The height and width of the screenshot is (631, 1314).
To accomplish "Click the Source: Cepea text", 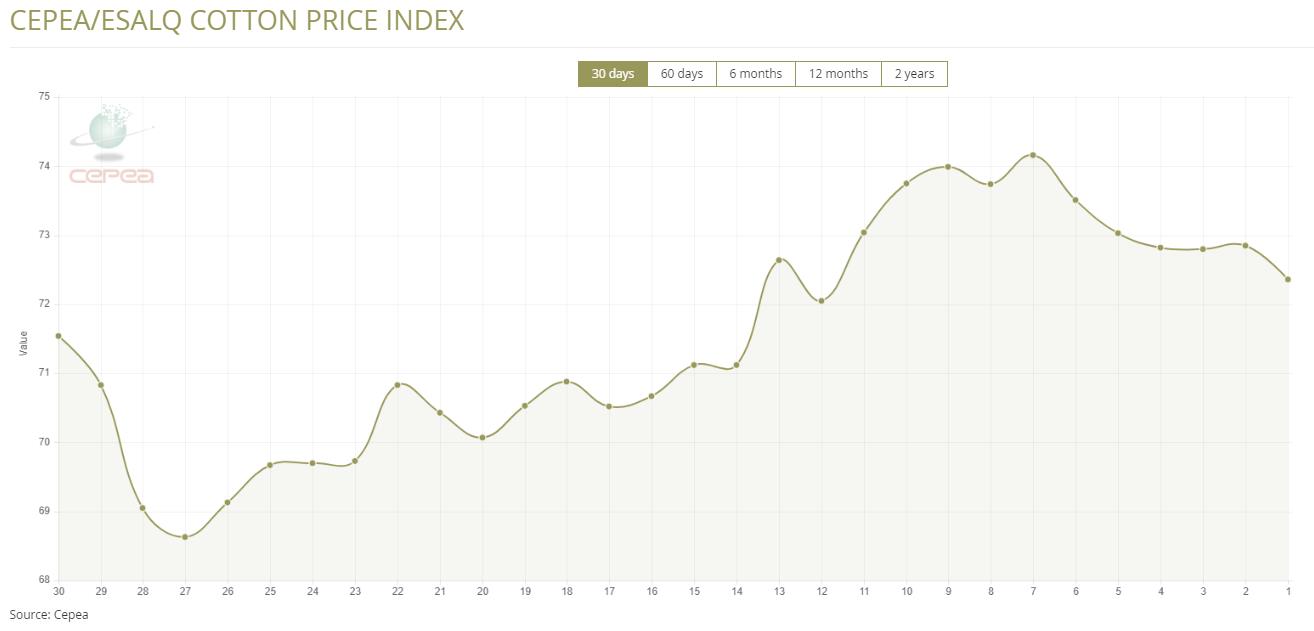I will [49, 614].
